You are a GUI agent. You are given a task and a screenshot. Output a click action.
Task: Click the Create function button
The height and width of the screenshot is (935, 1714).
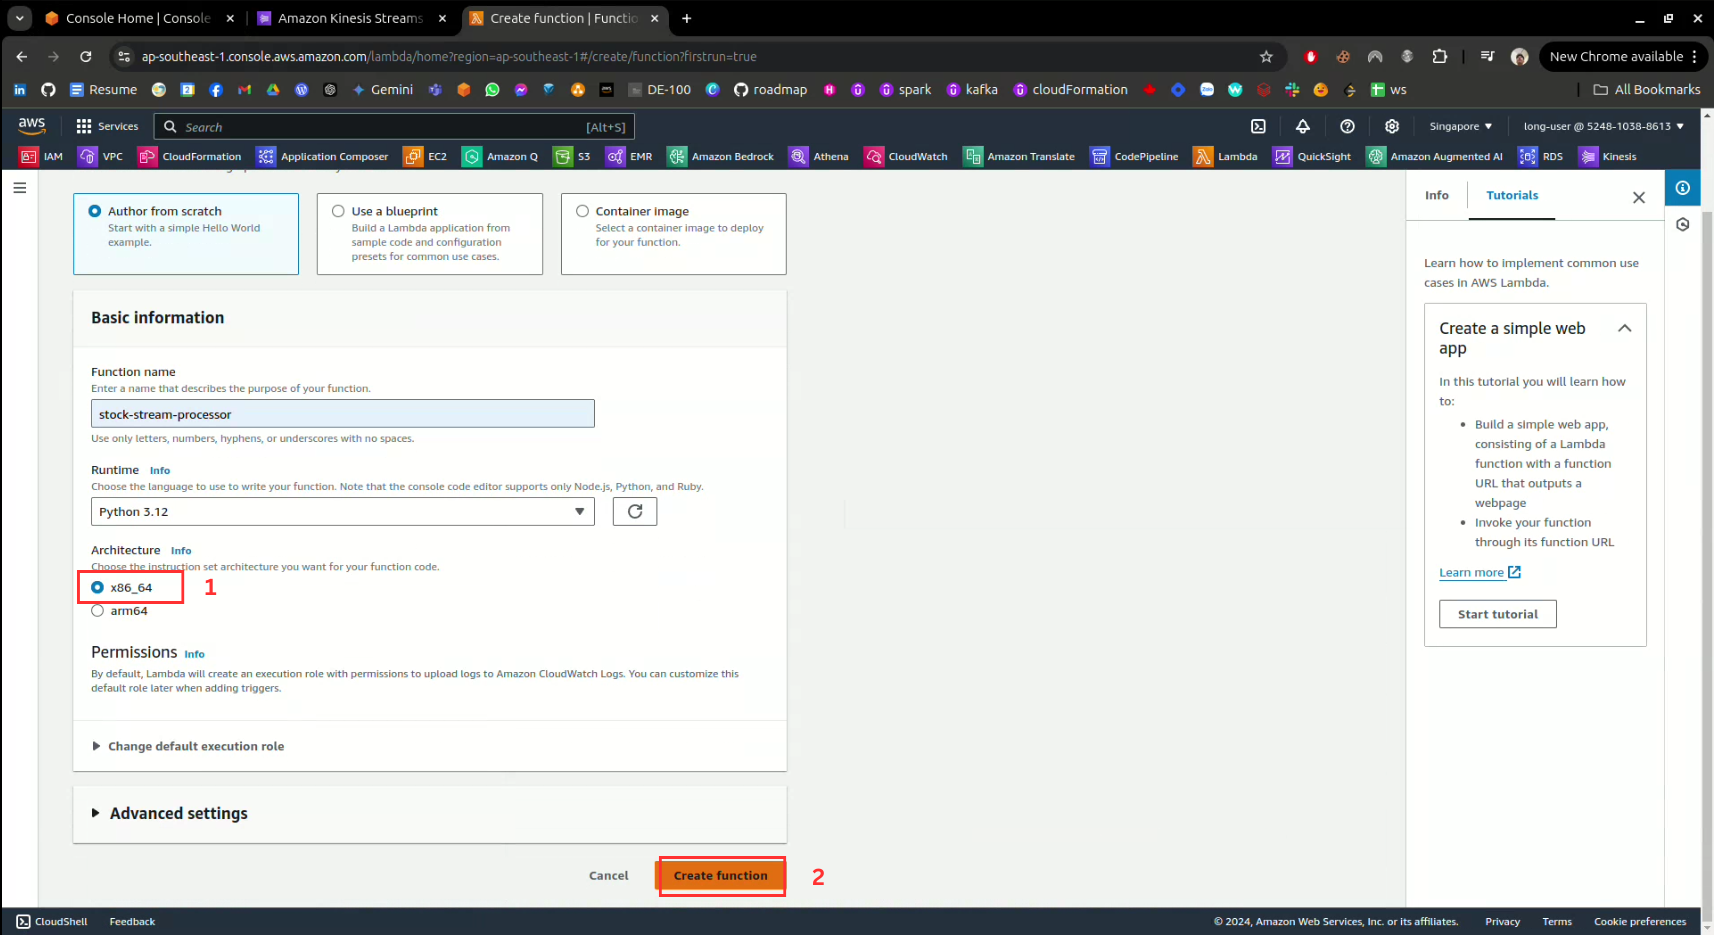click(x=720, y=876)
